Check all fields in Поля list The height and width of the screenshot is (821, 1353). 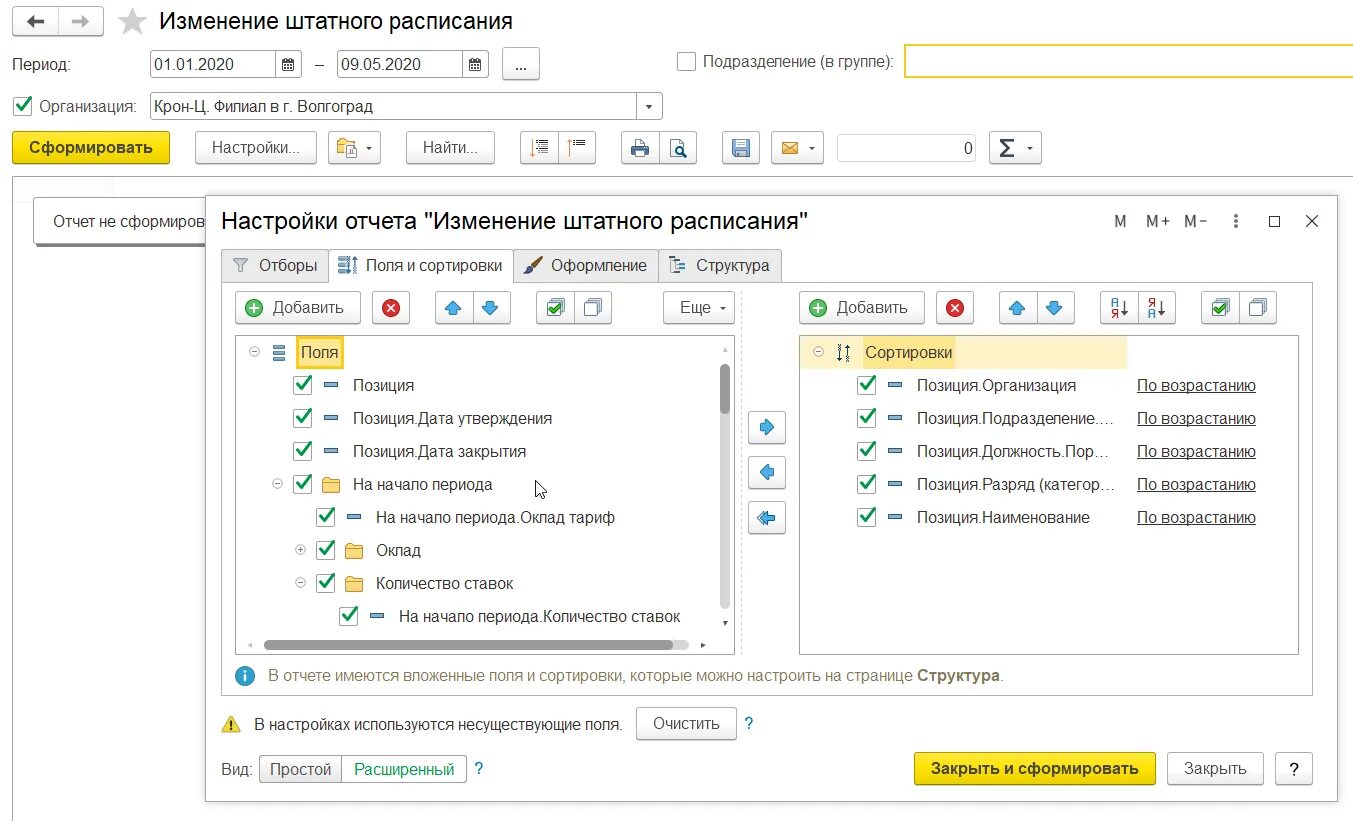point(555,308)
